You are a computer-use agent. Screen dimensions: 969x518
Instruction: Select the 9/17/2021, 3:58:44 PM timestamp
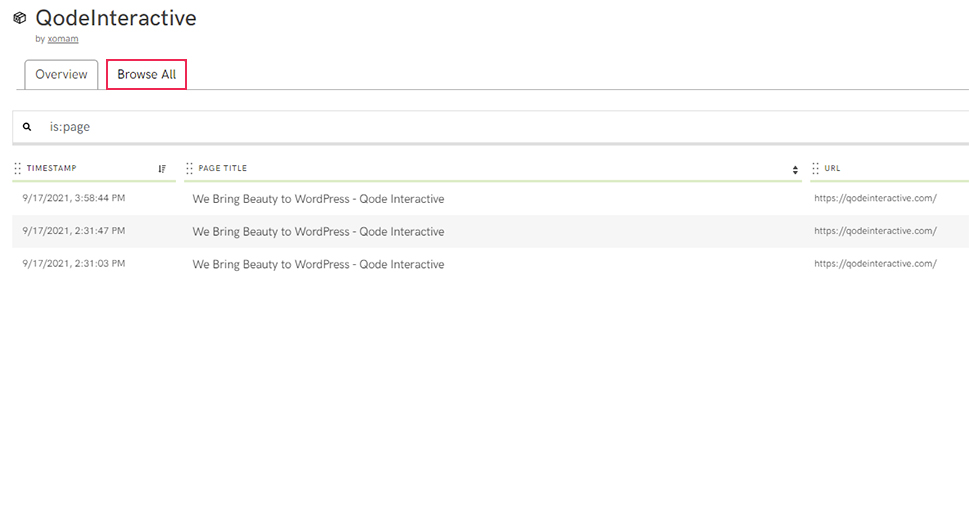point(74,198)
